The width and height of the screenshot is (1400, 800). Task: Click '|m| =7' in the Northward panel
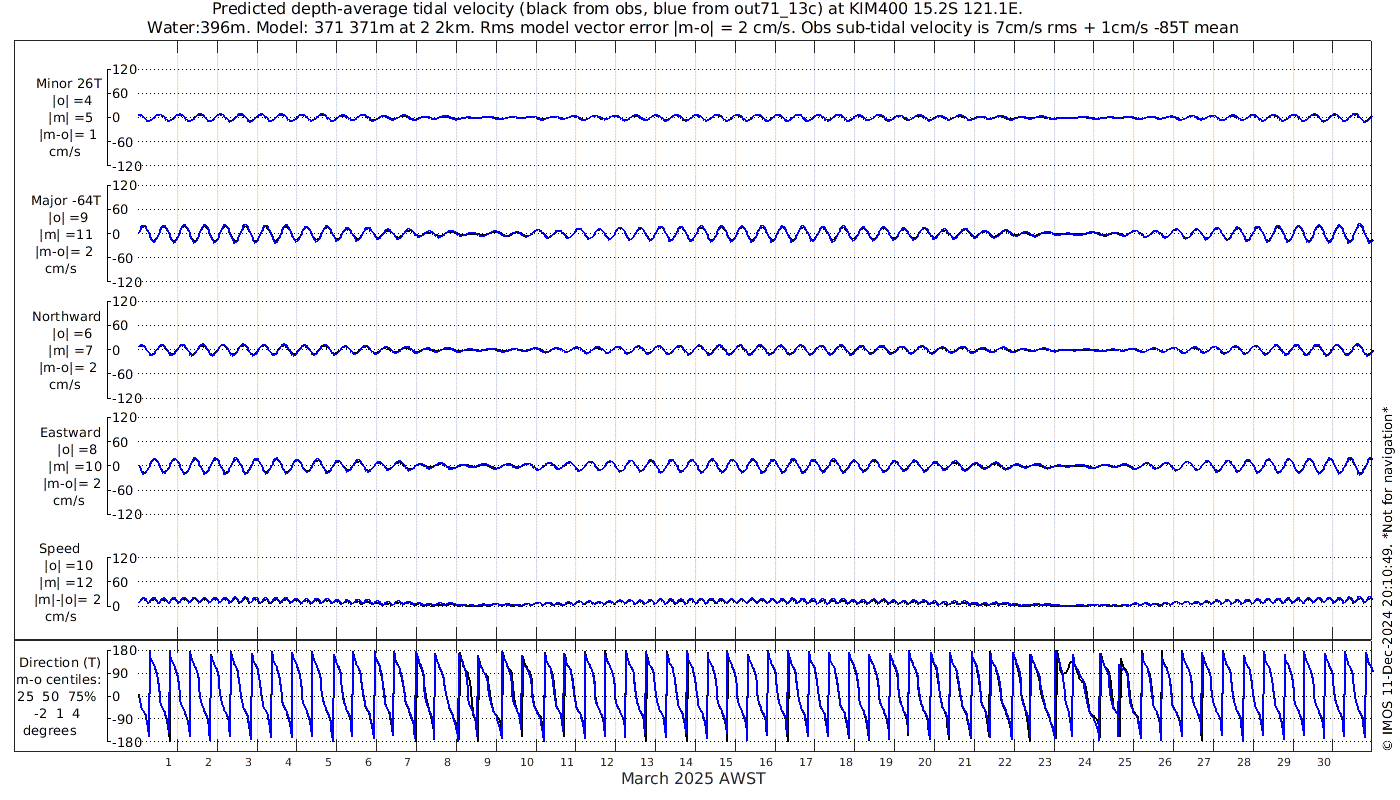[x=71, y=350]
